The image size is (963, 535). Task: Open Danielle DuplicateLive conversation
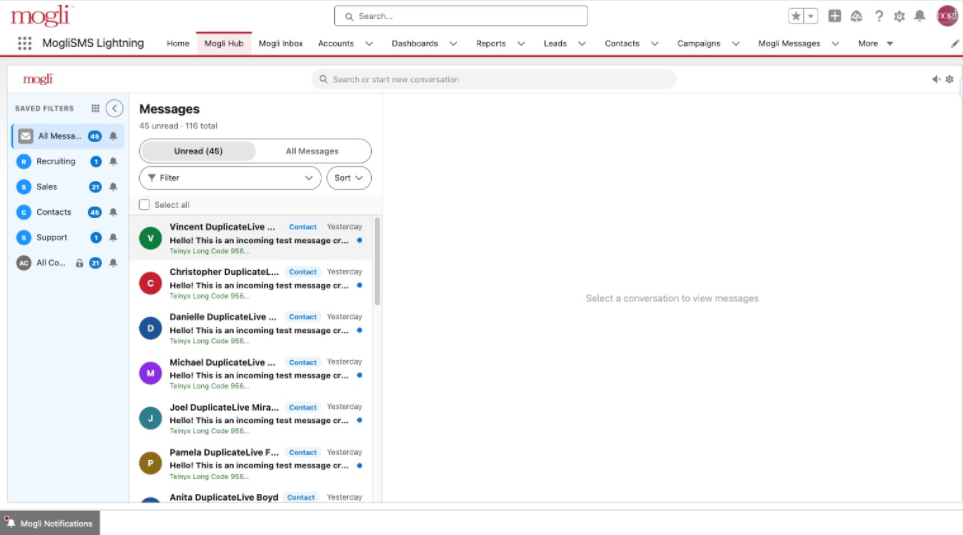252,328
